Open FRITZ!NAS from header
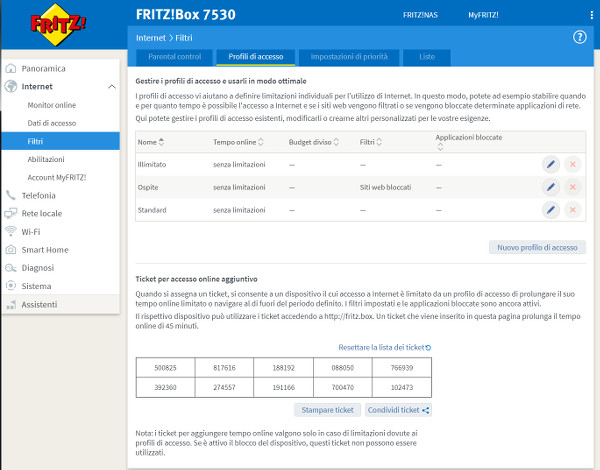The height and width of the screenshot is (470, 600). click(x=420, y=15)
